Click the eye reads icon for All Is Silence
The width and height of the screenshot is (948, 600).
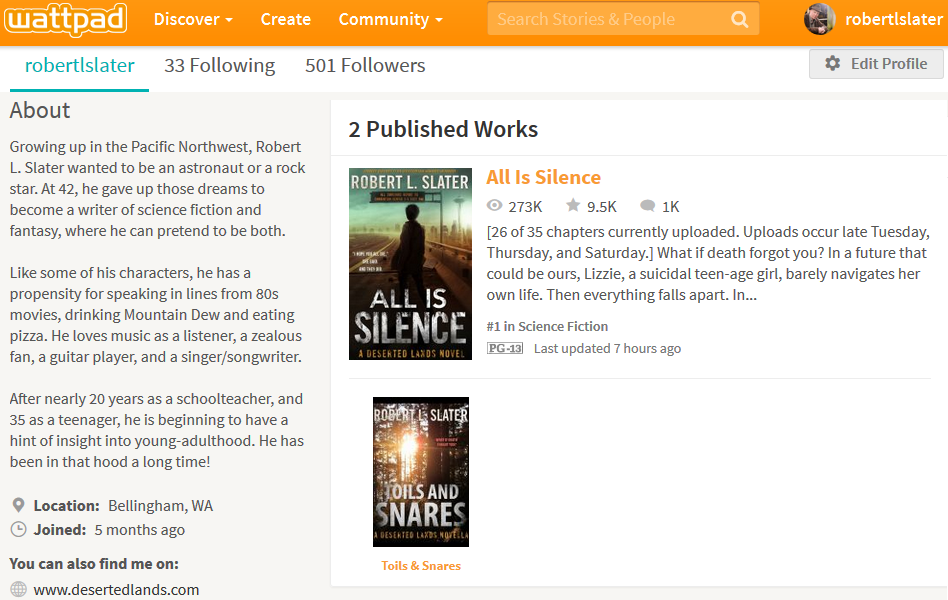click(495, 206)
